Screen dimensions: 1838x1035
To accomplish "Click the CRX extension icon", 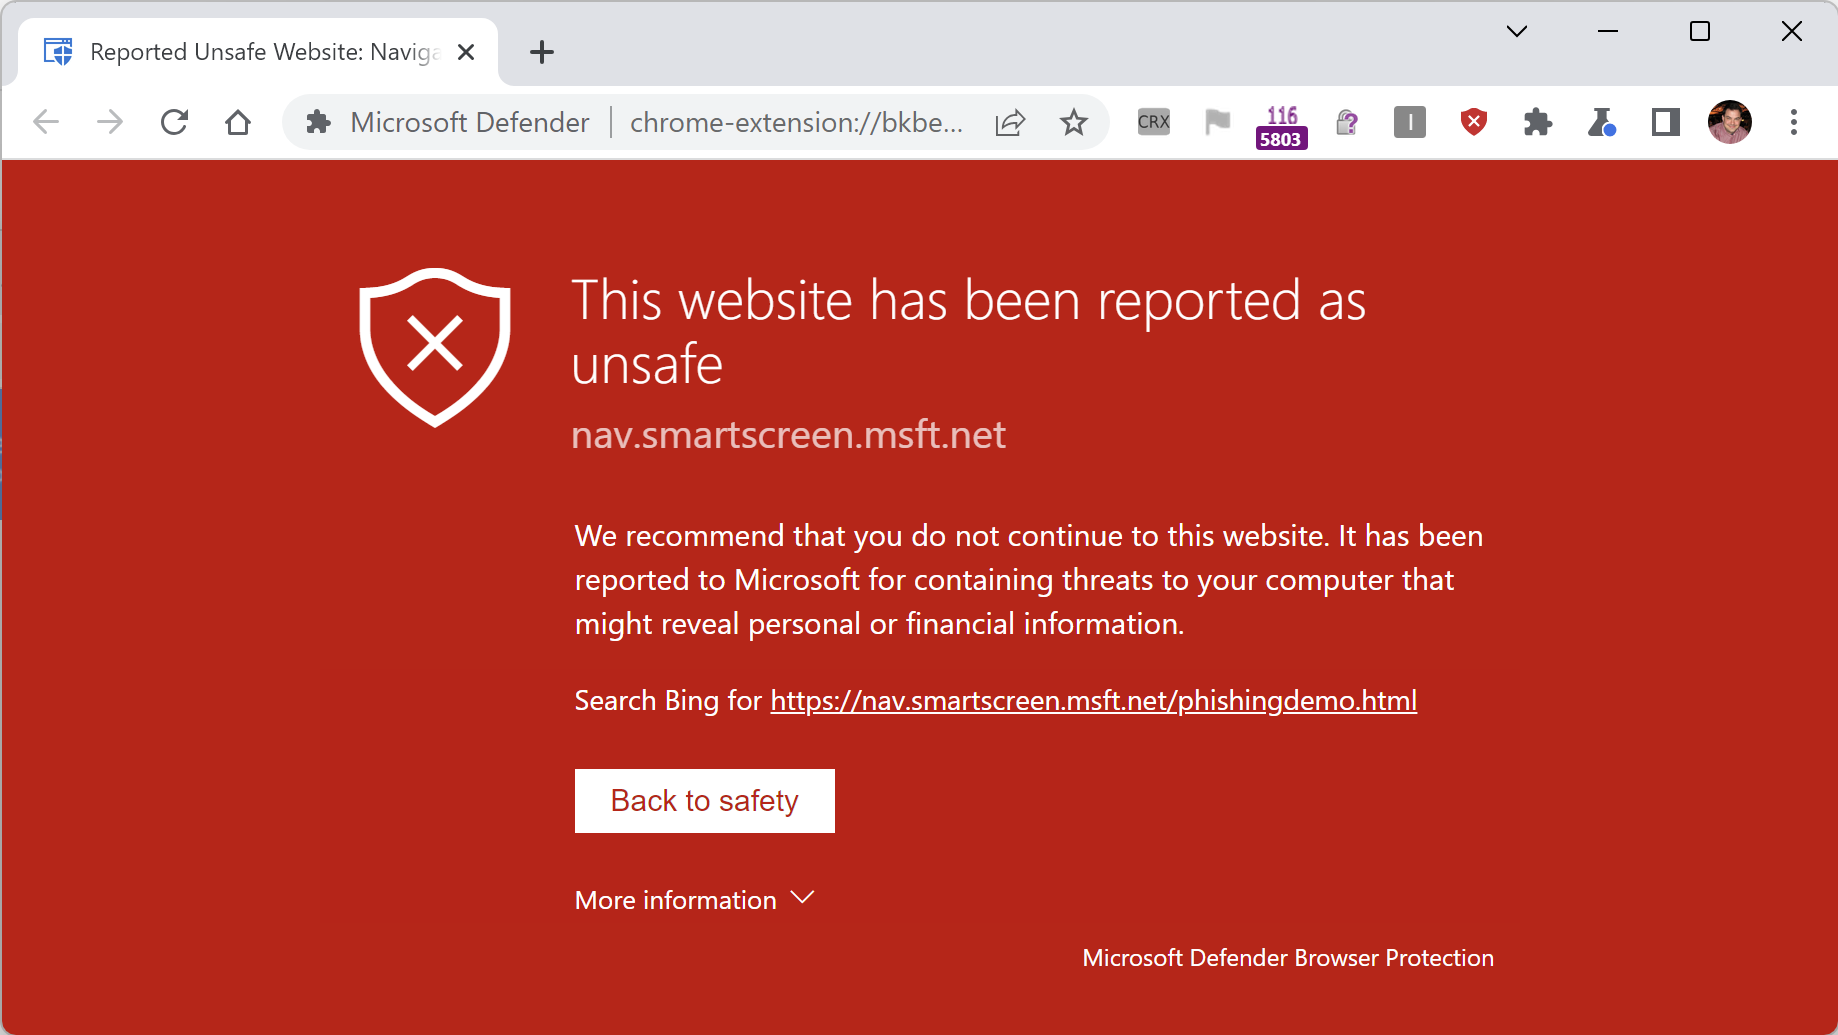I will 1153,122.
